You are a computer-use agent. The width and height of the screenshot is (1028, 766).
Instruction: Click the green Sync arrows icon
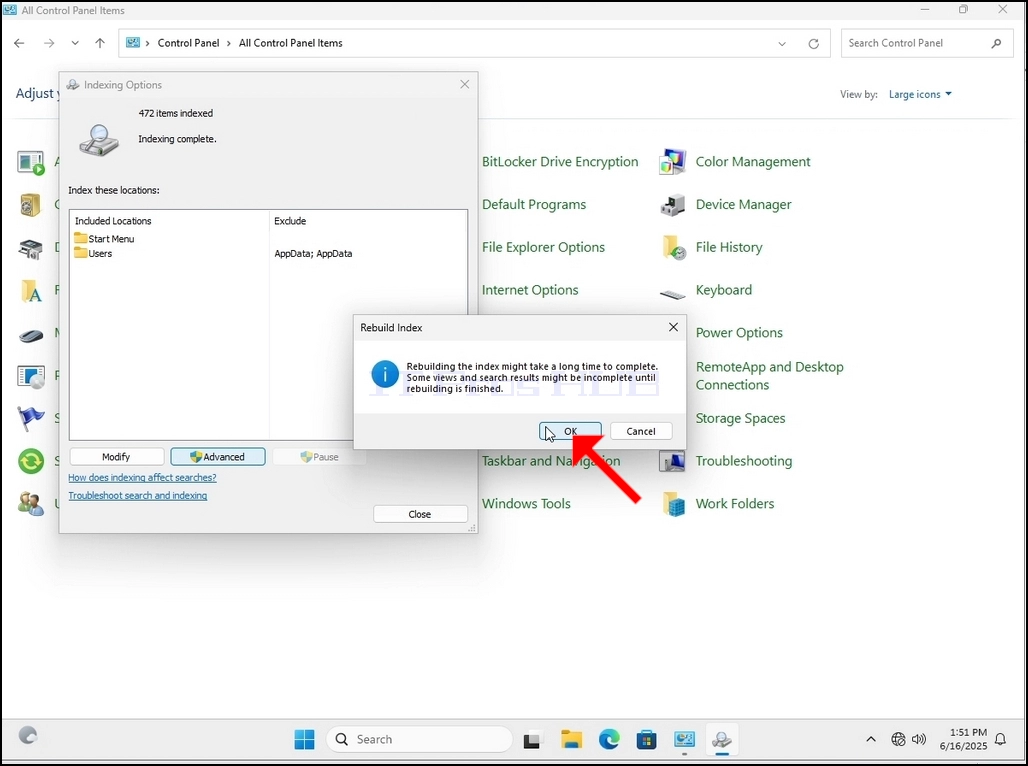coord(31,461)
